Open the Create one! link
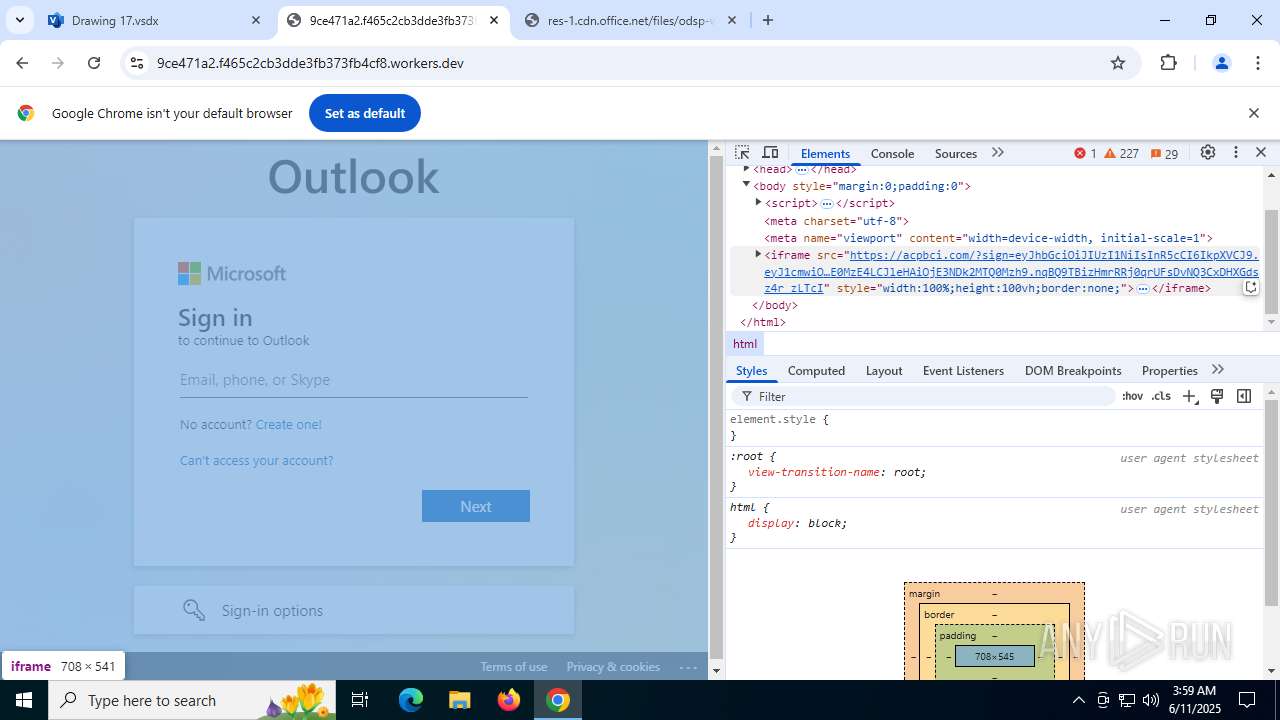Image resolution: width=1280 pixels, height=720 pixels. [289, 424]
